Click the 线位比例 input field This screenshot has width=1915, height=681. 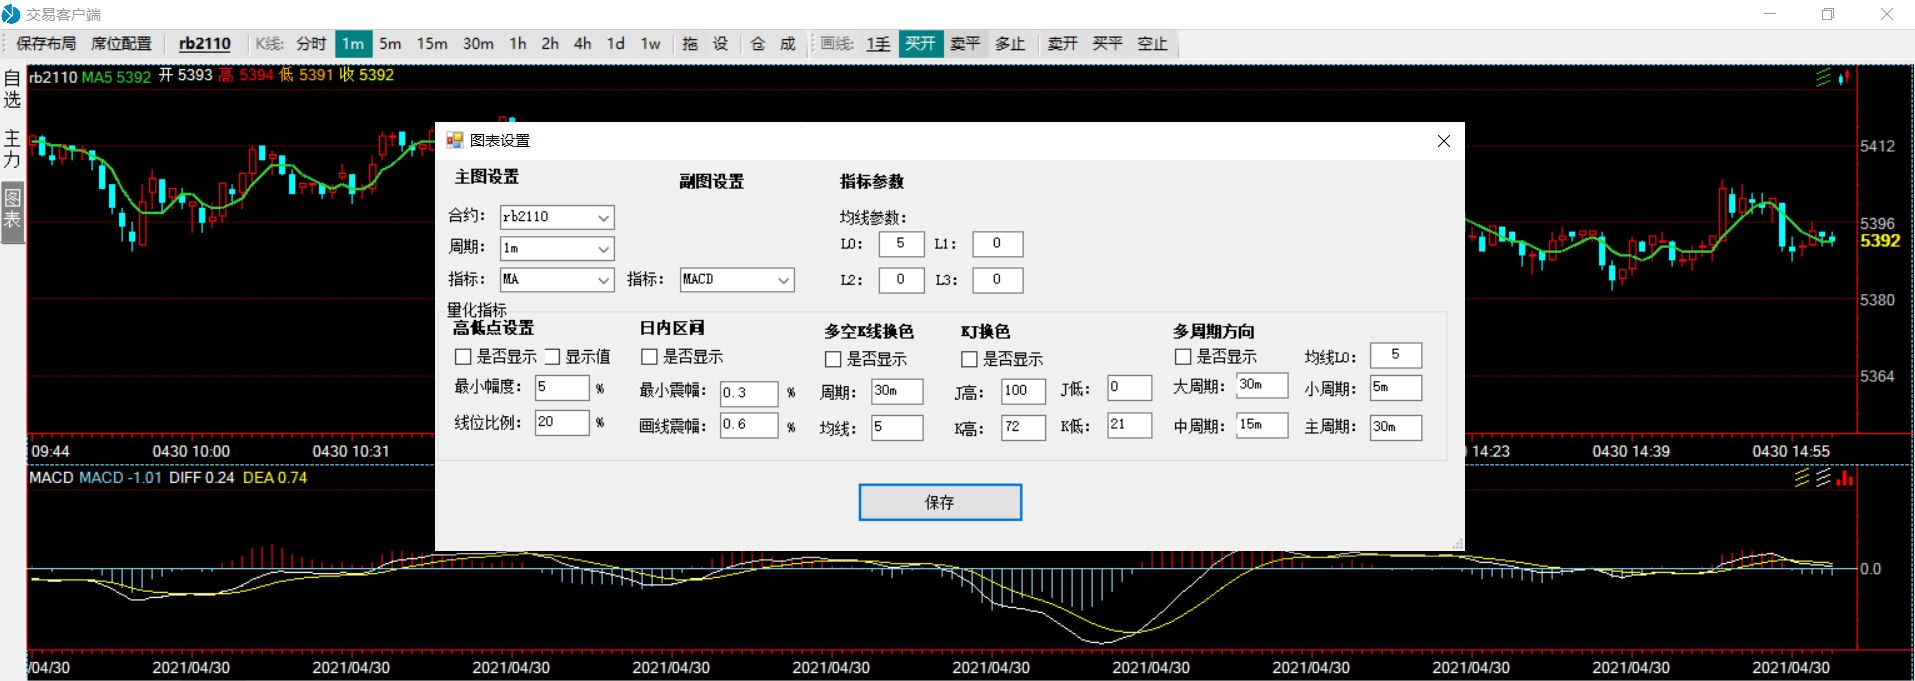[562, 422]
